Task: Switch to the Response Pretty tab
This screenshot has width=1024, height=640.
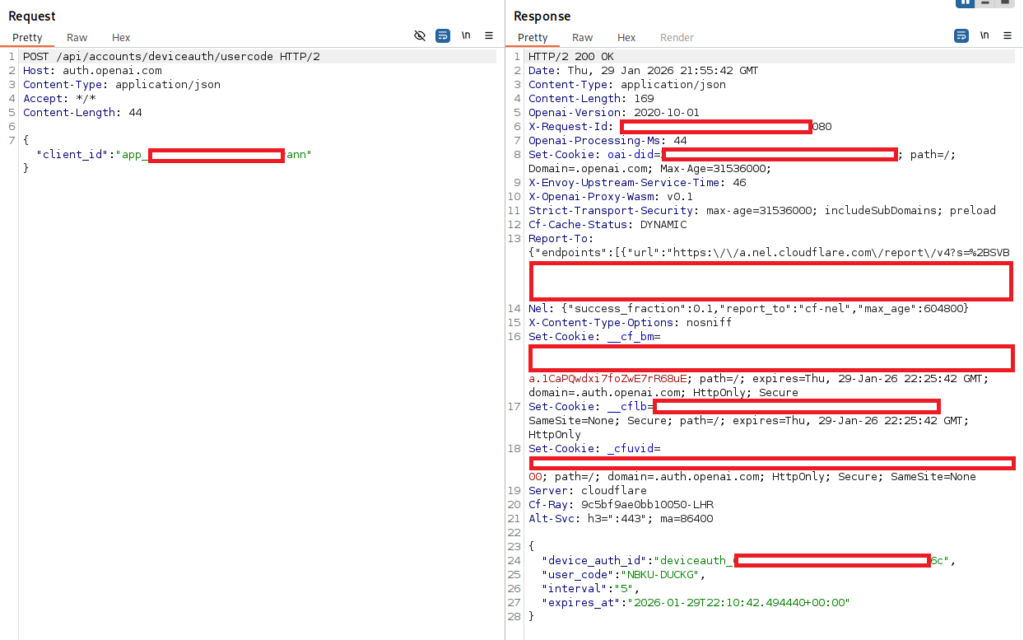Action: click(x=533, y=38)
